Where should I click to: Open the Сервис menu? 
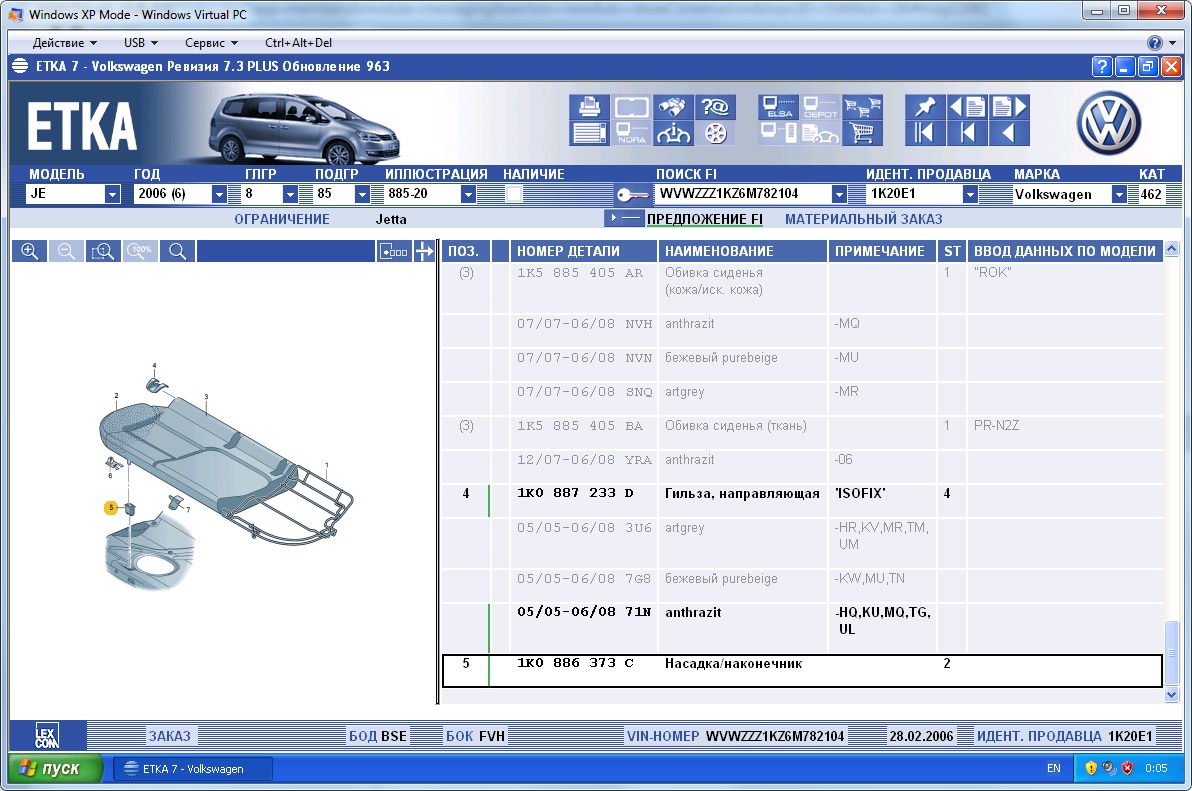[x=211, y=43]
